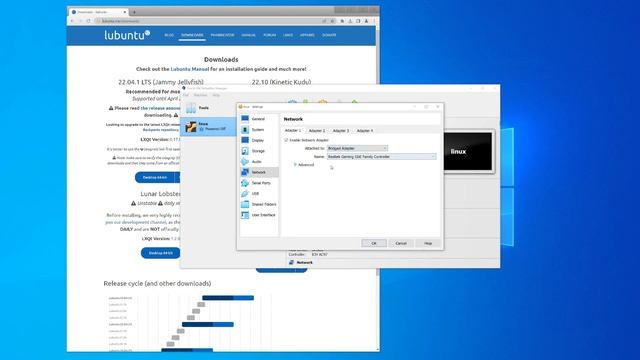Click Help button in Settings dialog

[x=428, y=243]
